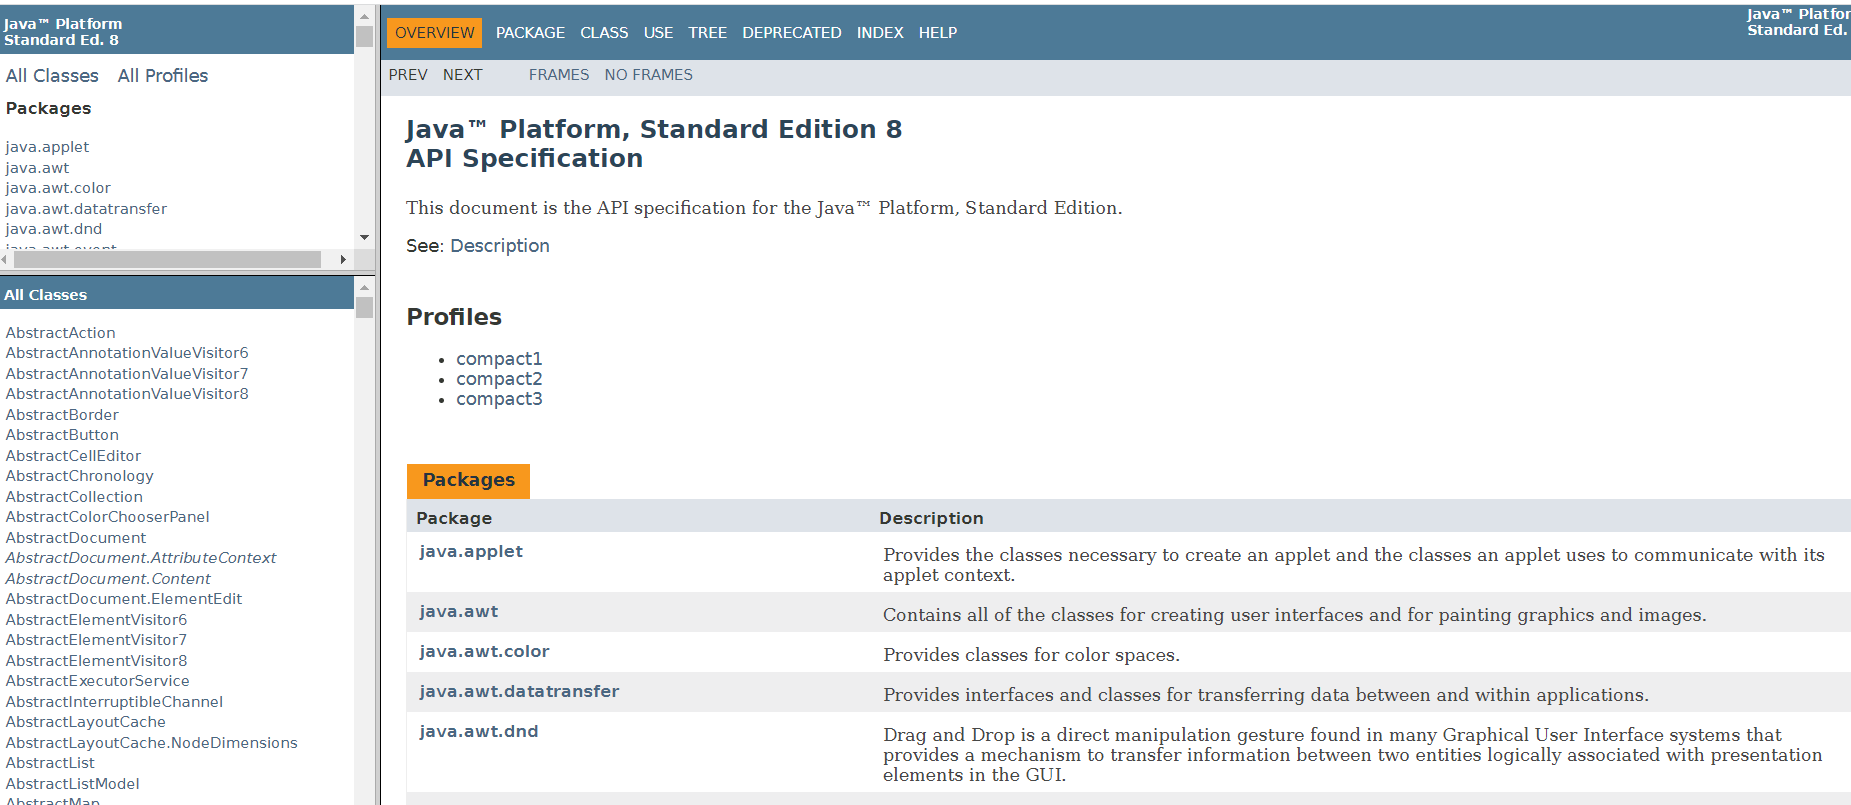Open the AbstractChronology class
1851x805 pixels.
[80, 476]
